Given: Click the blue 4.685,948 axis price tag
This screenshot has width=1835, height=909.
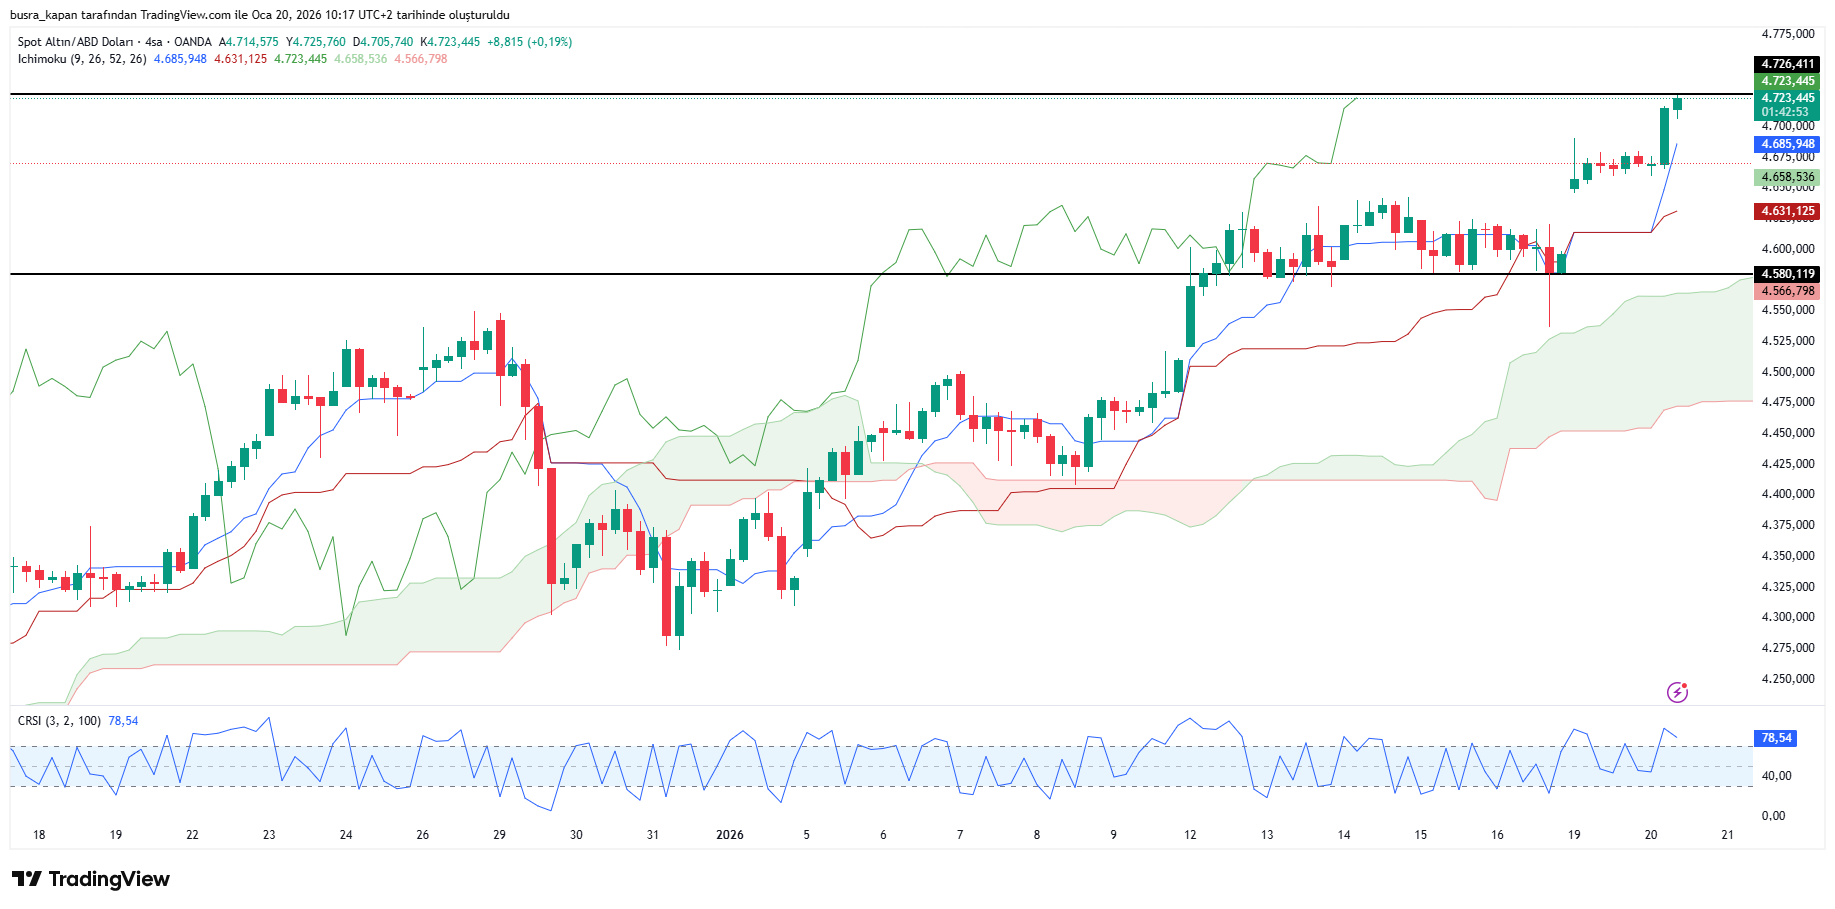Looking at the screenshot, I should coord(1787,144).
